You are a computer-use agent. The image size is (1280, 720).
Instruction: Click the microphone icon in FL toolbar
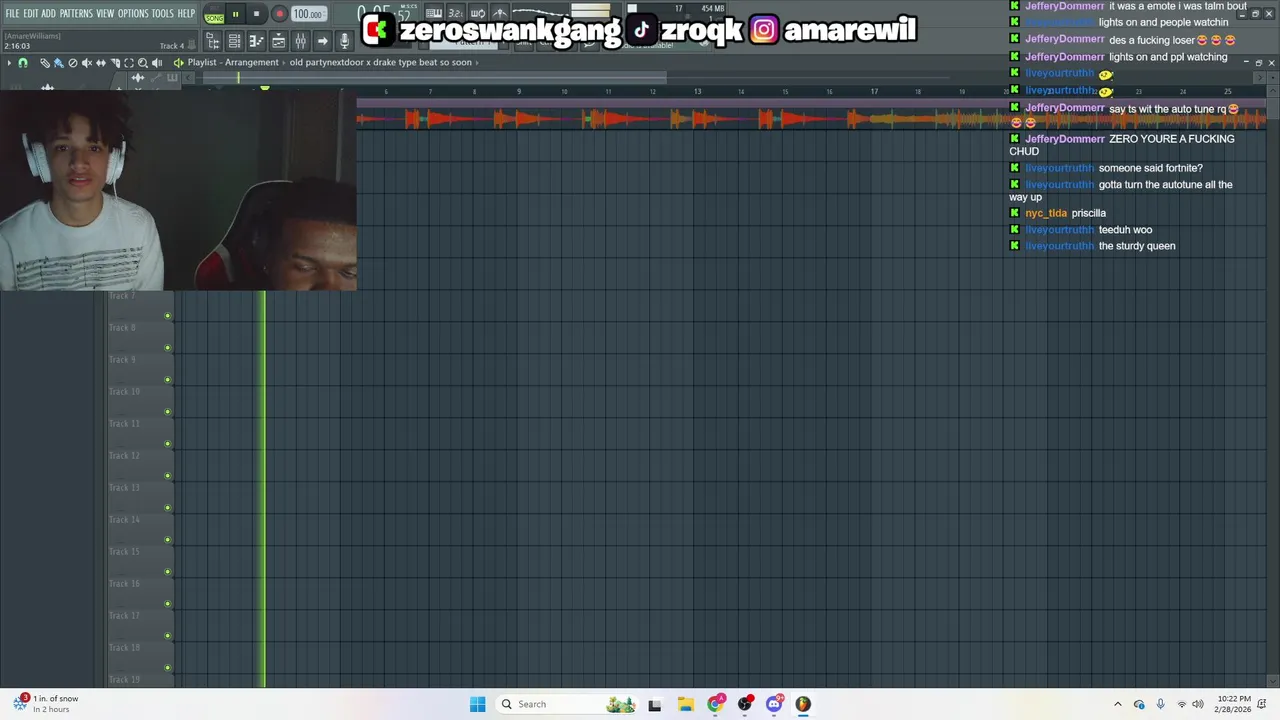pos(344,41)
